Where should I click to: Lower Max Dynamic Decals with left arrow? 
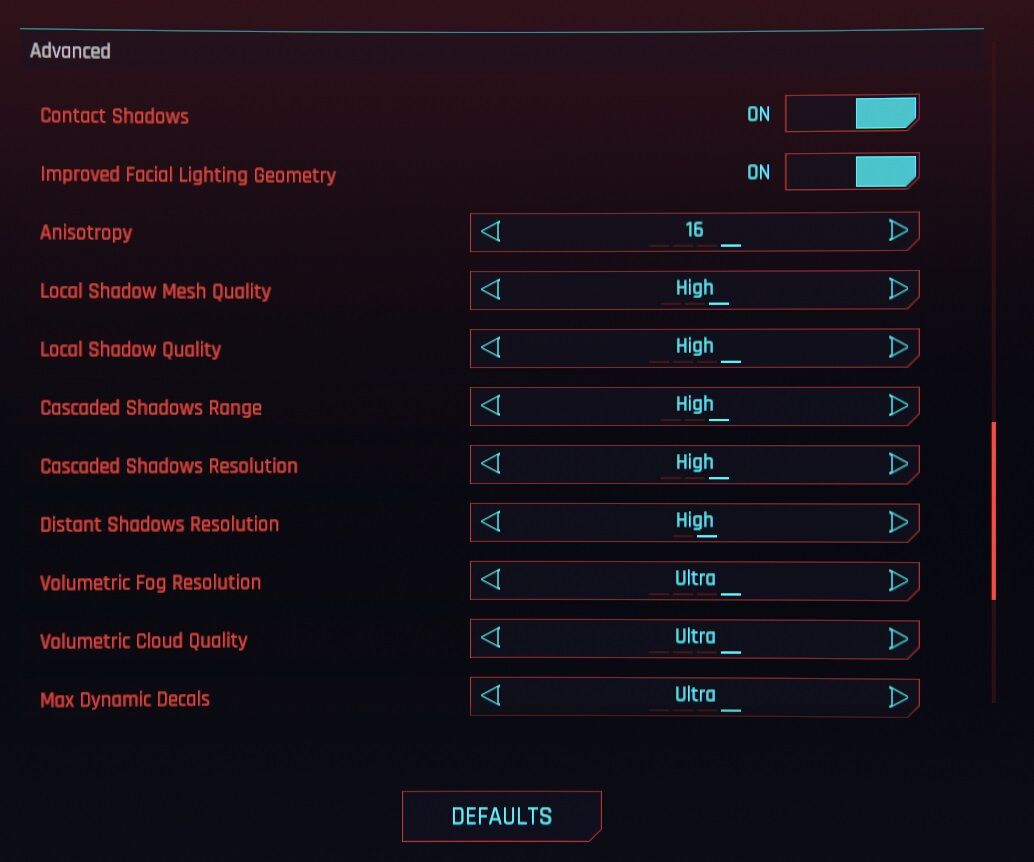[491, 696]
